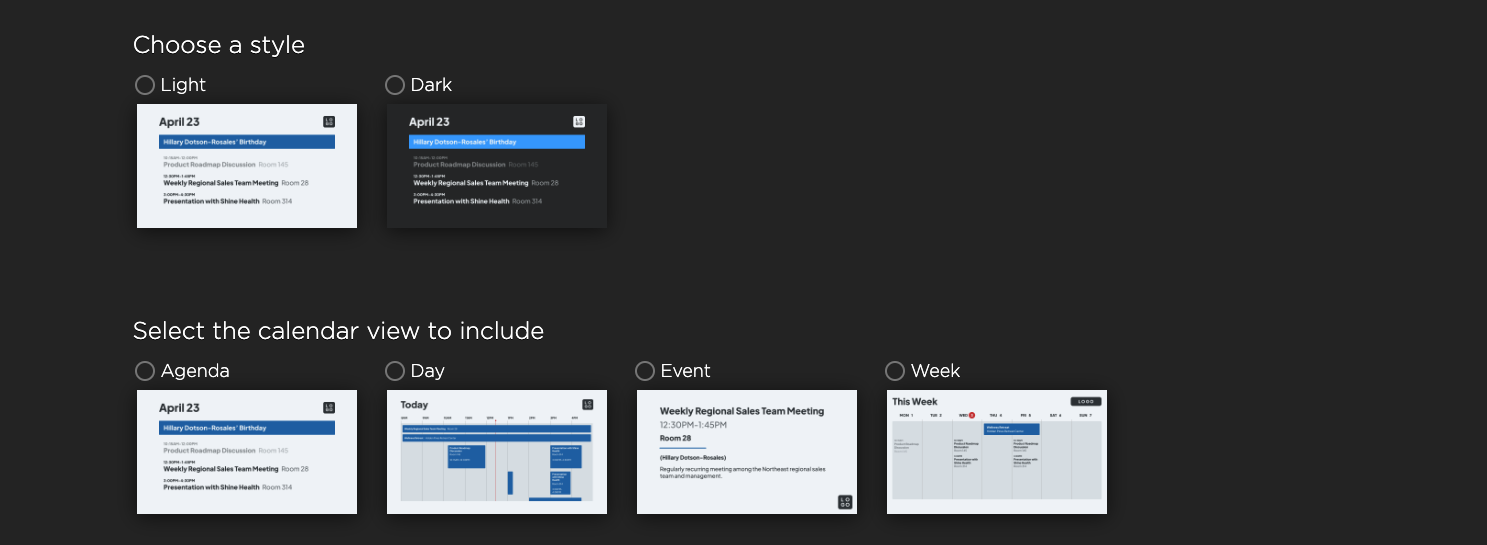
Task: Pick the Event calendar view radio button
Action: click(645, 371)
